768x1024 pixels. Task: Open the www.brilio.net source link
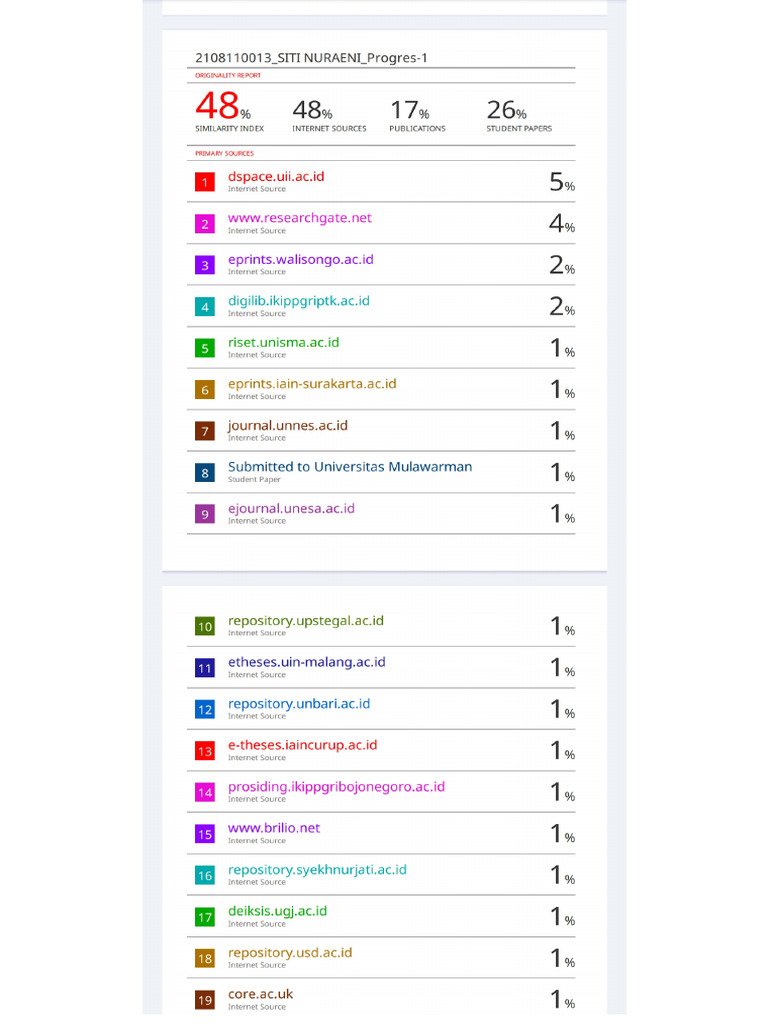point(274,828)
